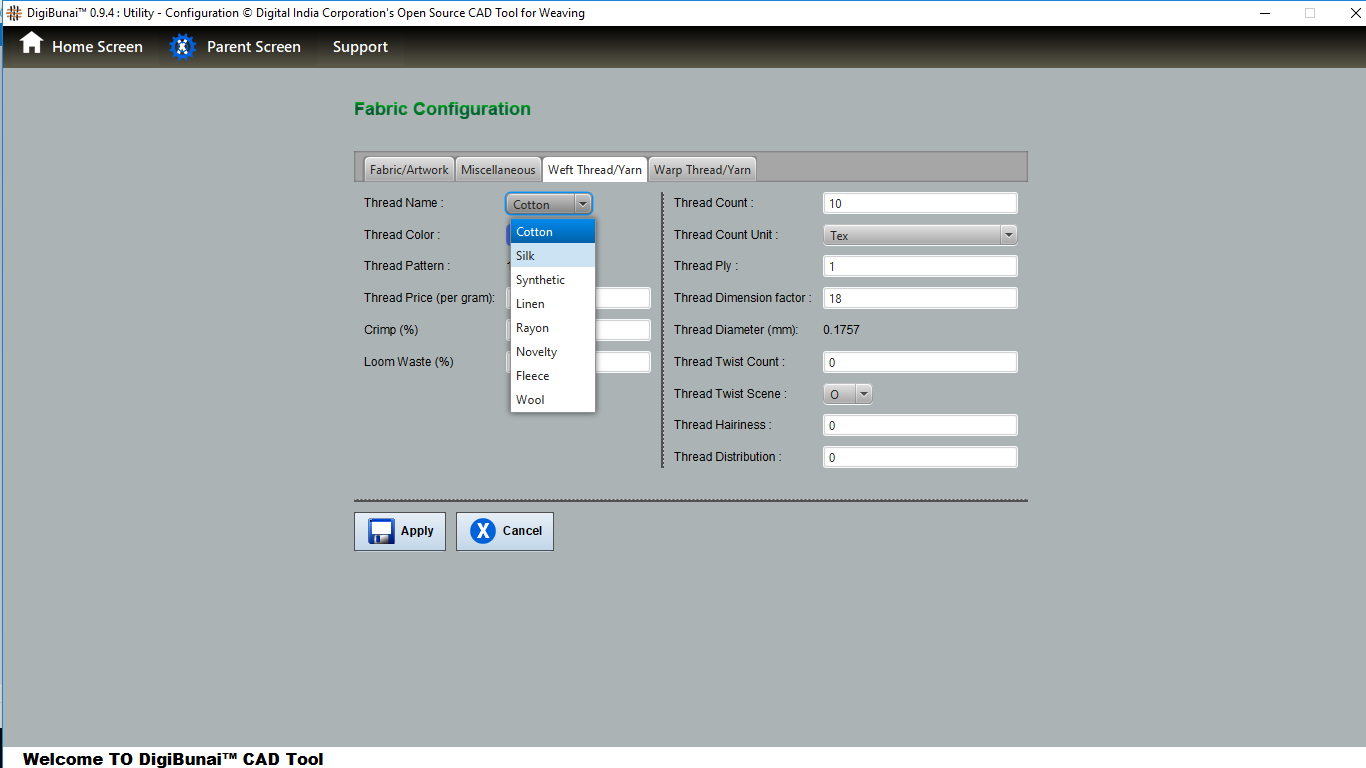Viewport: 1366px width, 768px height.
Task: Open the Warp Thread/Yarn tab
Action: (x=702, y=170)
